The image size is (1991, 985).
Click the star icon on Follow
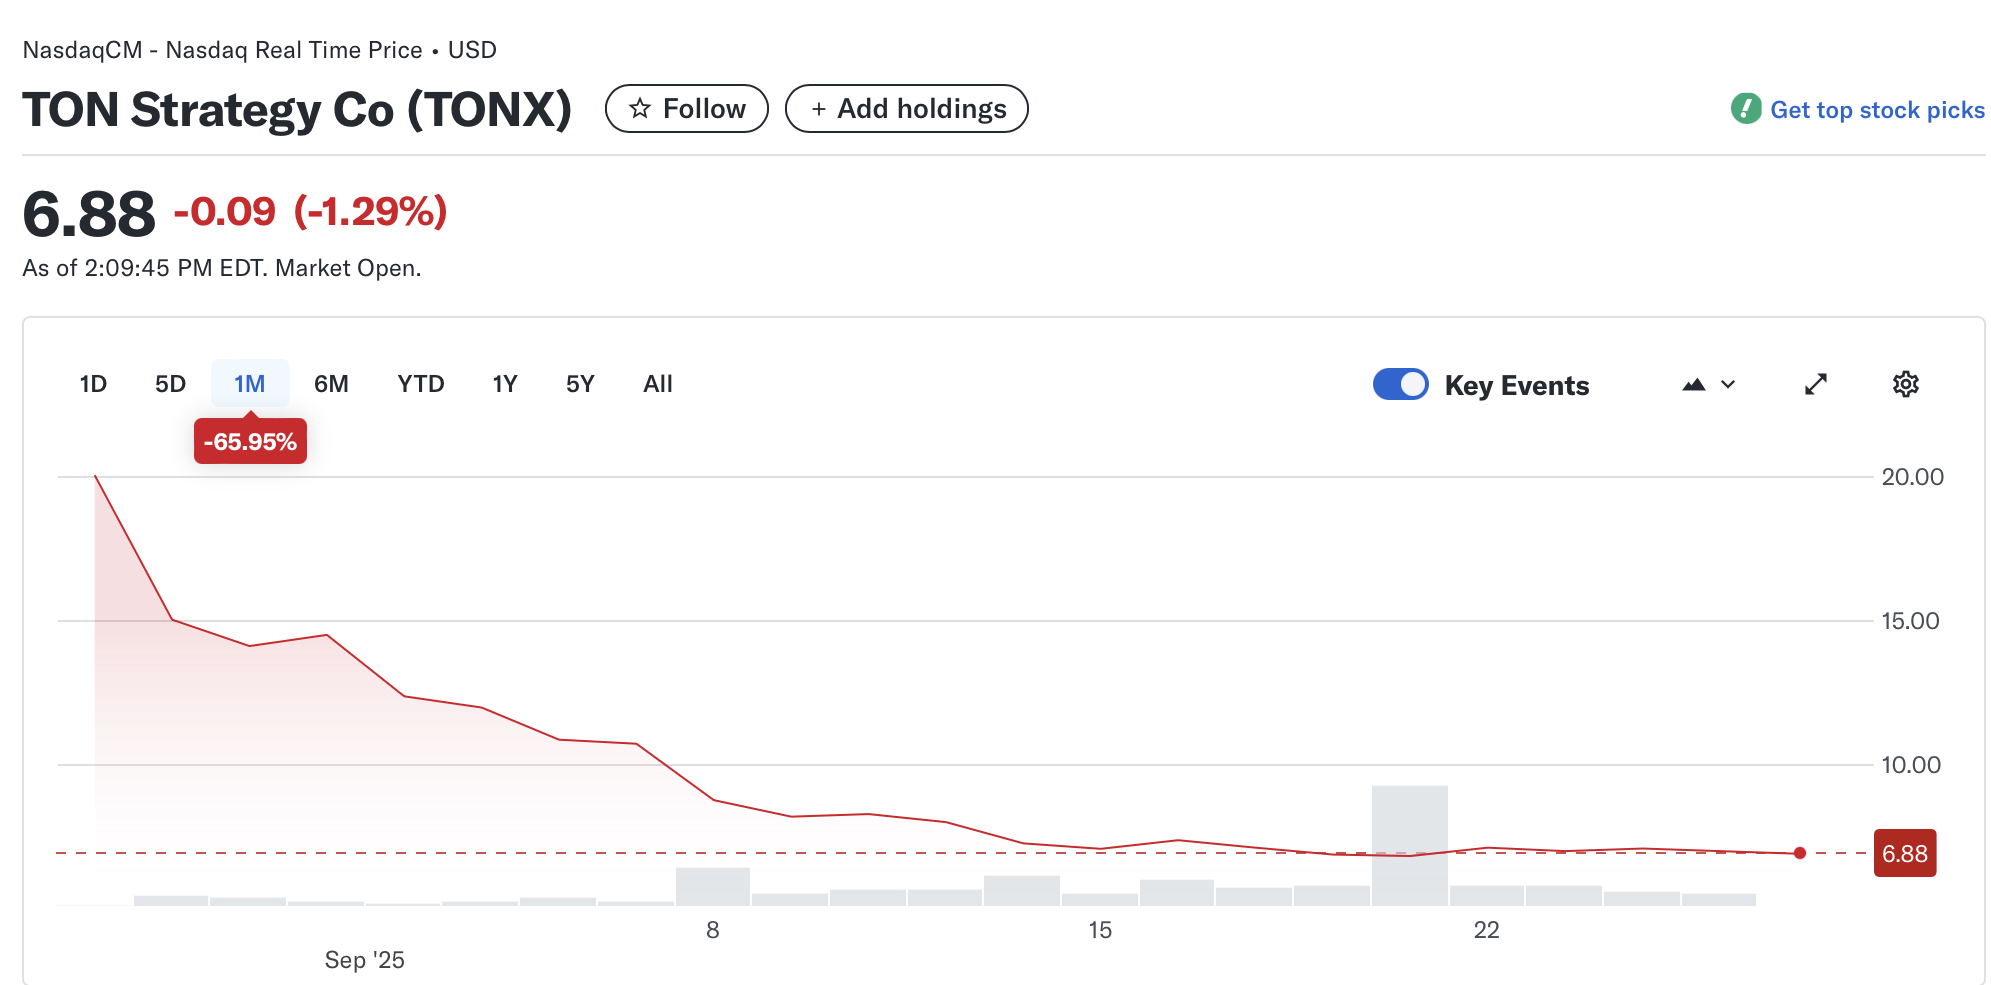[640, 109]
